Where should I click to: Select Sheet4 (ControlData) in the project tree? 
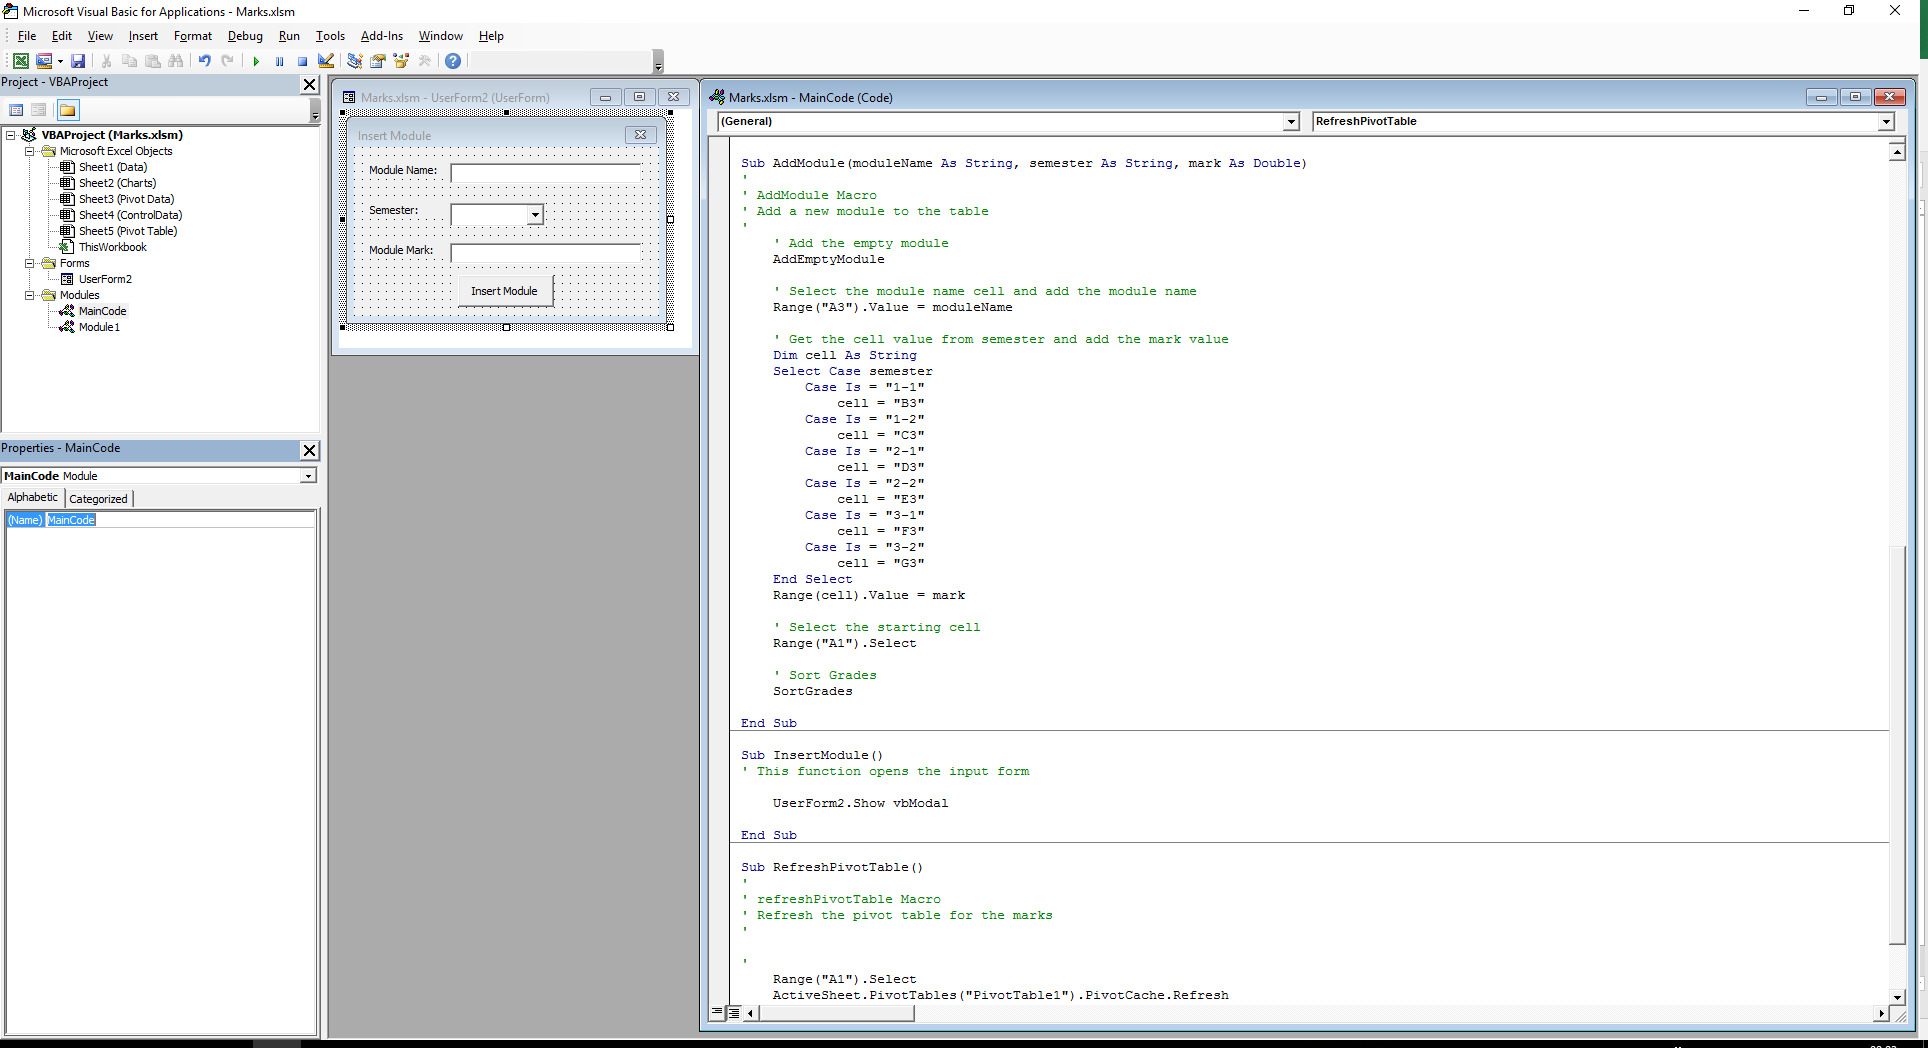pos(130,215)
